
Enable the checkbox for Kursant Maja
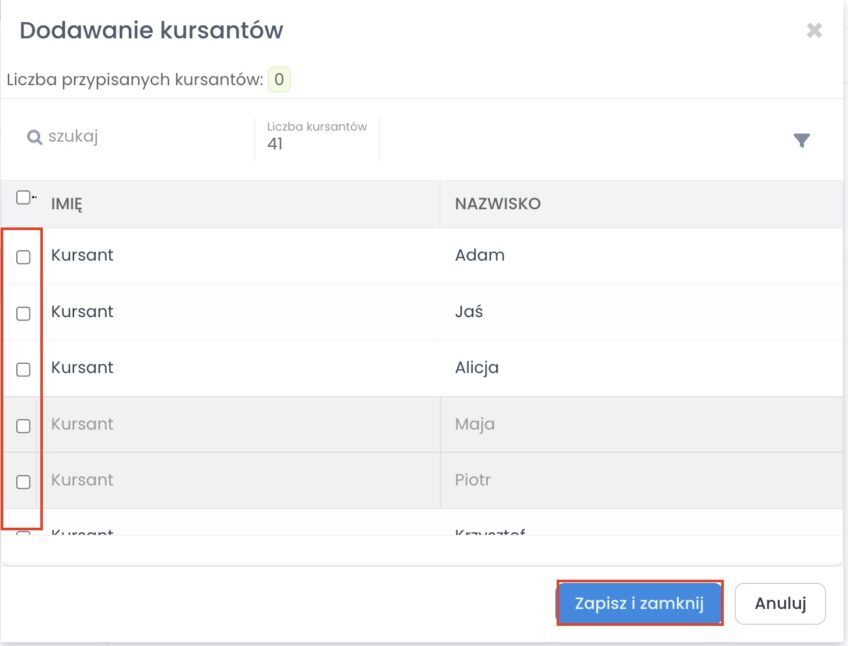coord(24,425)
